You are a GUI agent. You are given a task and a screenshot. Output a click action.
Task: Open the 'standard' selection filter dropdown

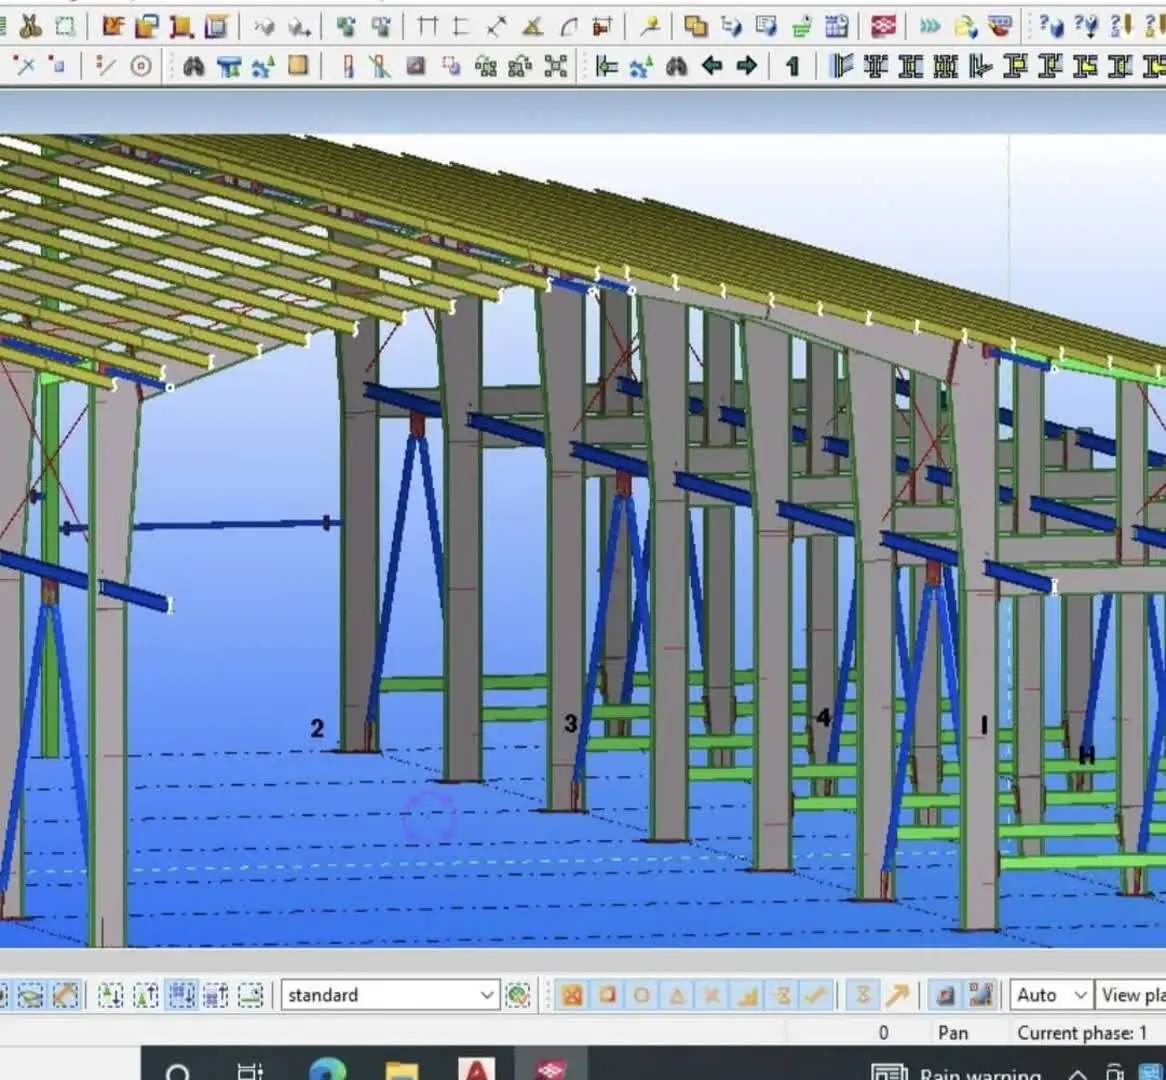click(x=487, y=995)
